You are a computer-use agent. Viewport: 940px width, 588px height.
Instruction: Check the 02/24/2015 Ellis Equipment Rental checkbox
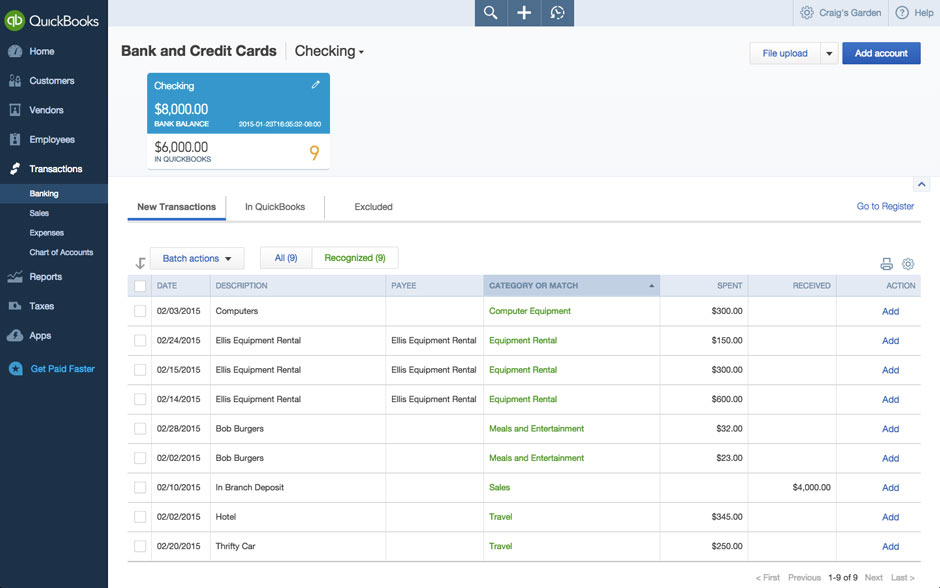pyautogui.click(x=140, y=340)
